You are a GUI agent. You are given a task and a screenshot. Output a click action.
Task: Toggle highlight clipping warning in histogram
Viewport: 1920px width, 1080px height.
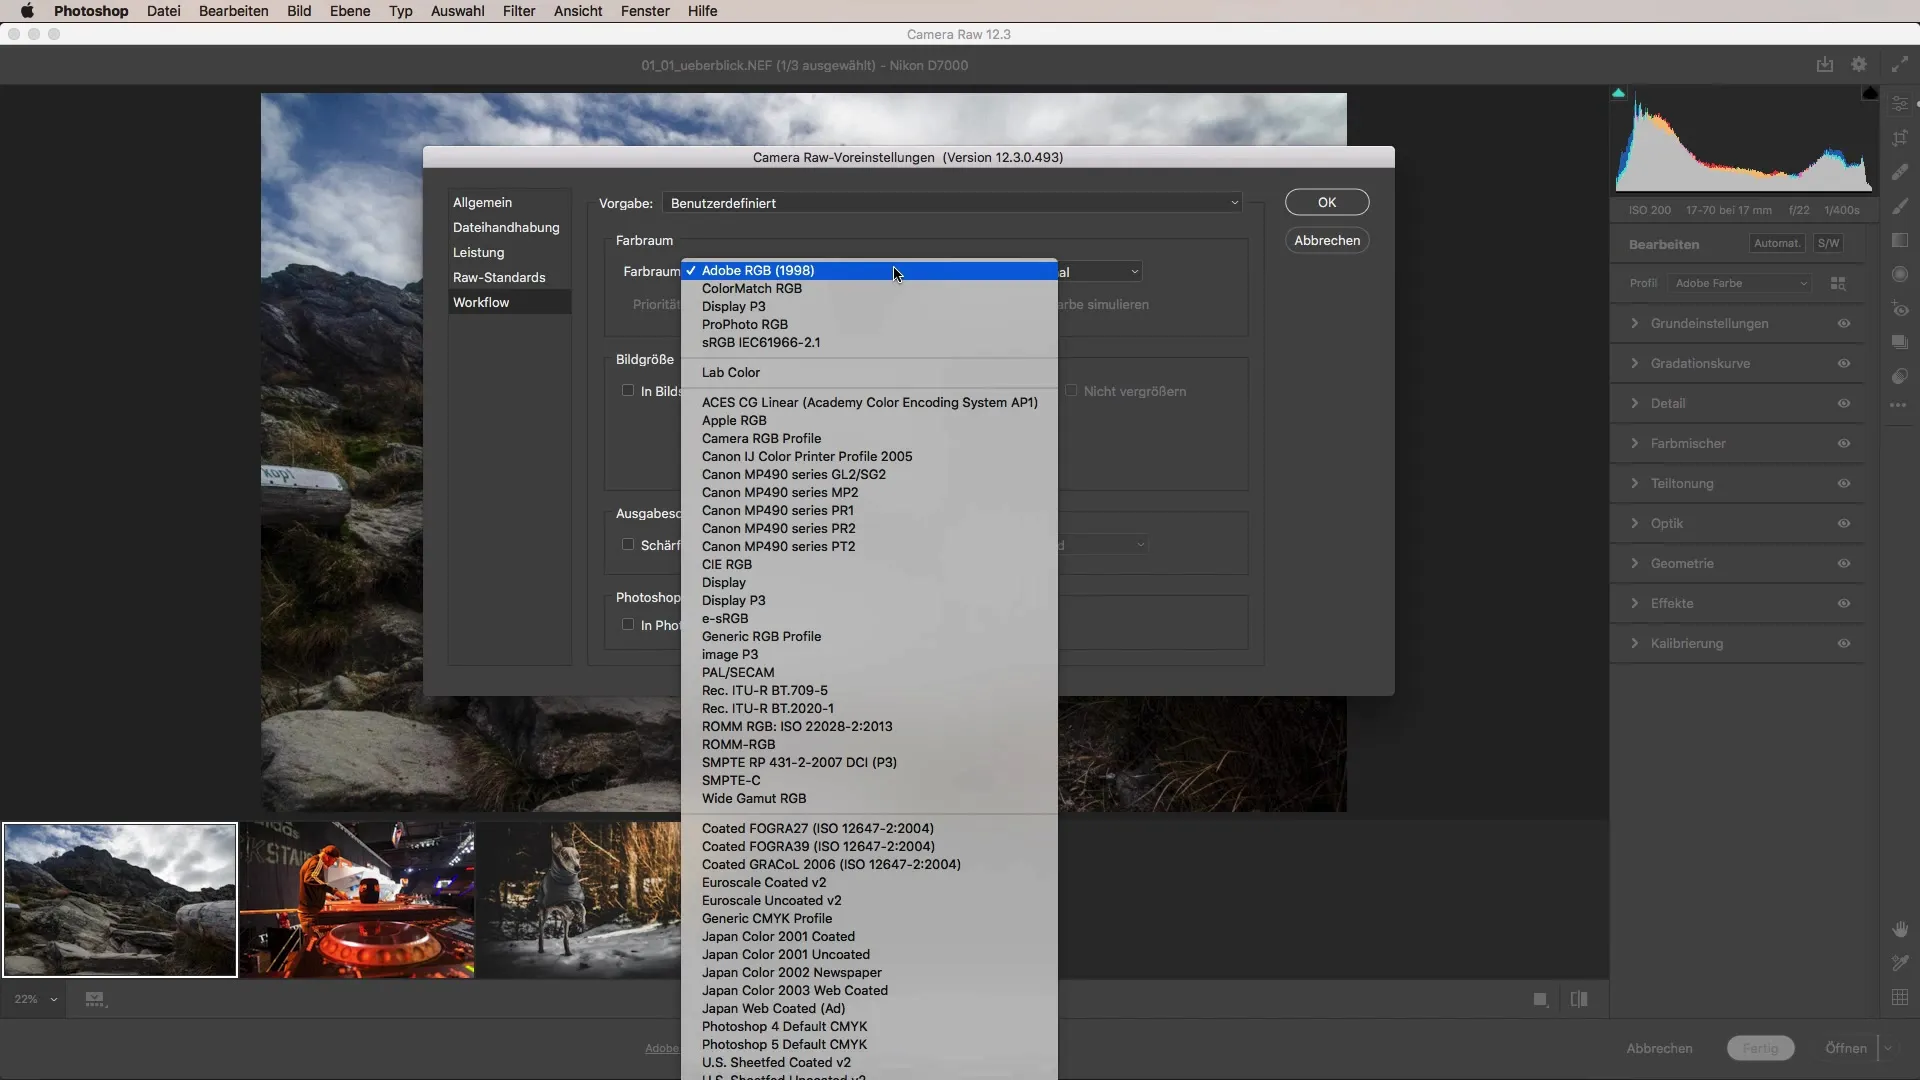pos(1870,93)
